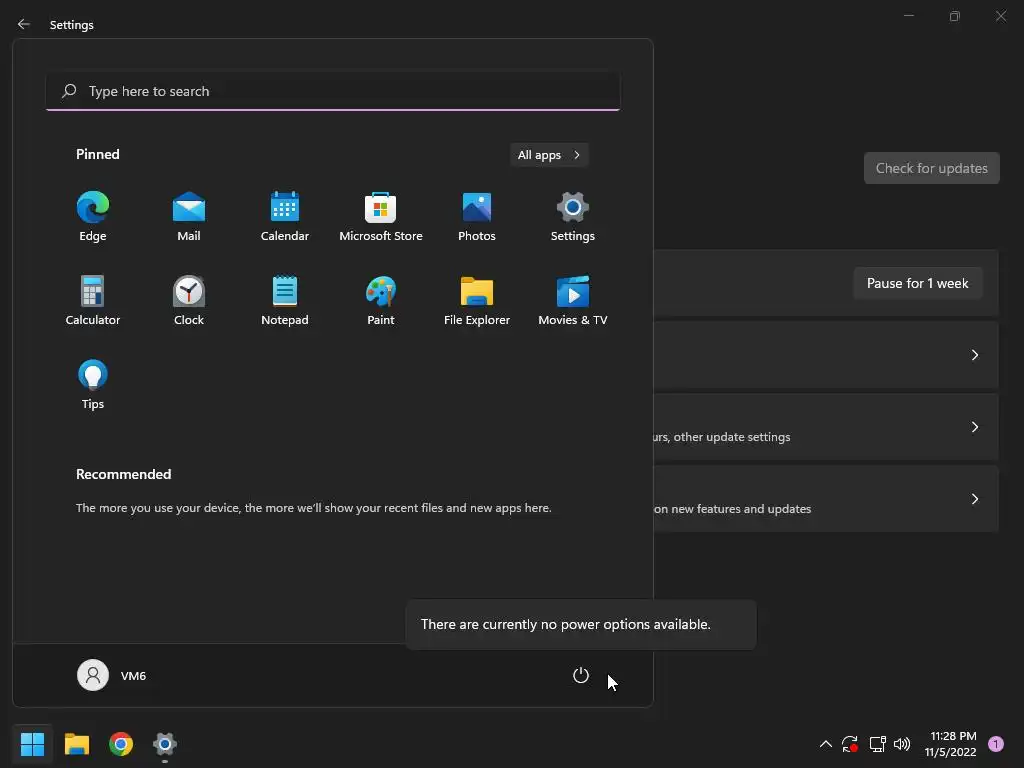Viewport: 1024px width, 768px height.
Task: Open the volume control in tray
Action: pos(902,744)
